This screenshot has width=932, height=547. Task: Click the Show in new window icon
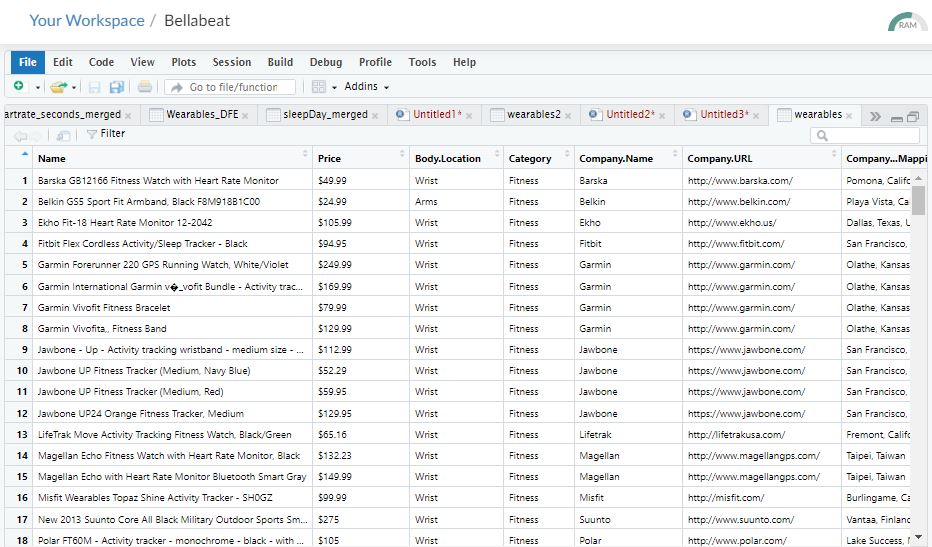click(63, 136)
